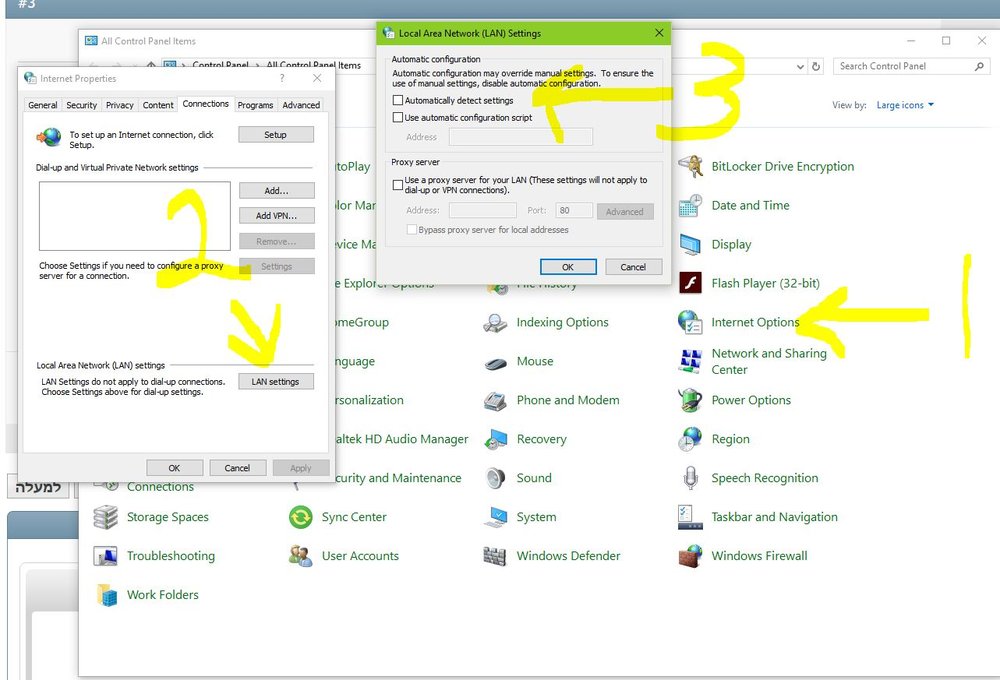Click the Setup button in Internet Properties
Viewport: 1000px width, 680px height.
click(276, 135)
